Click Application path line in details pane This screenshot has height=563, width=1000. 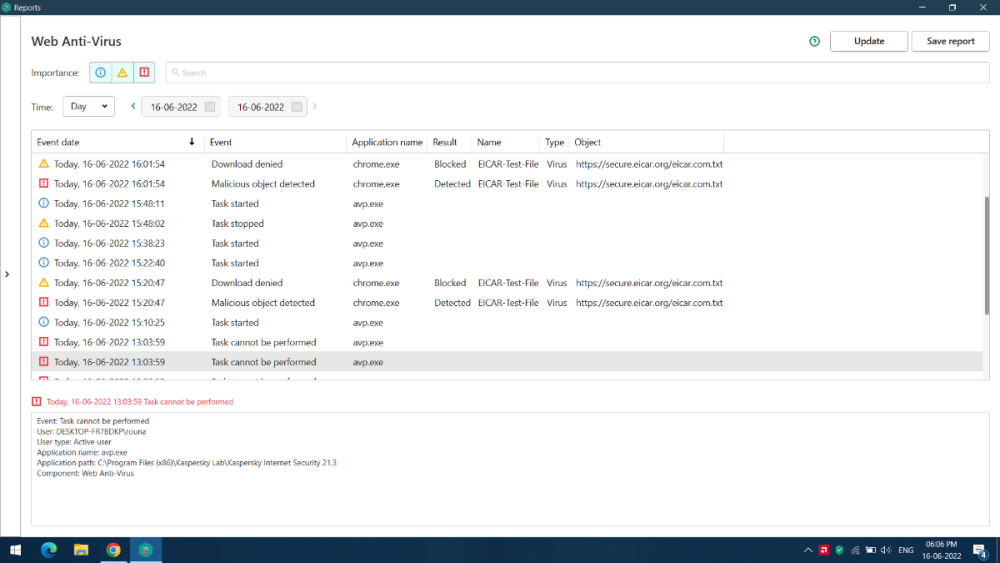coord(186,463)
